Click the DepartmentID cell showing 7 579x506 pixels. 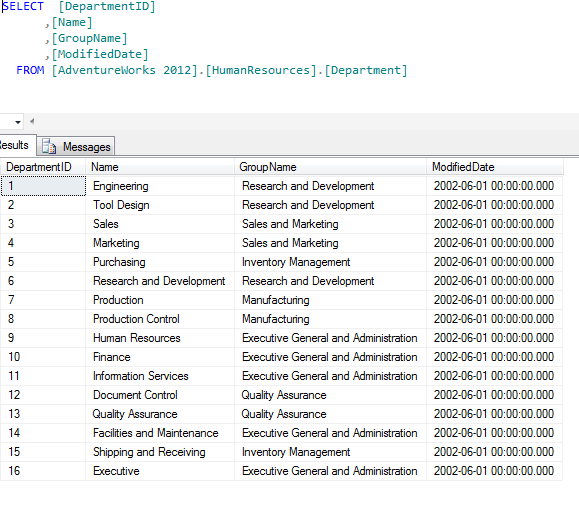click(43, 300)
